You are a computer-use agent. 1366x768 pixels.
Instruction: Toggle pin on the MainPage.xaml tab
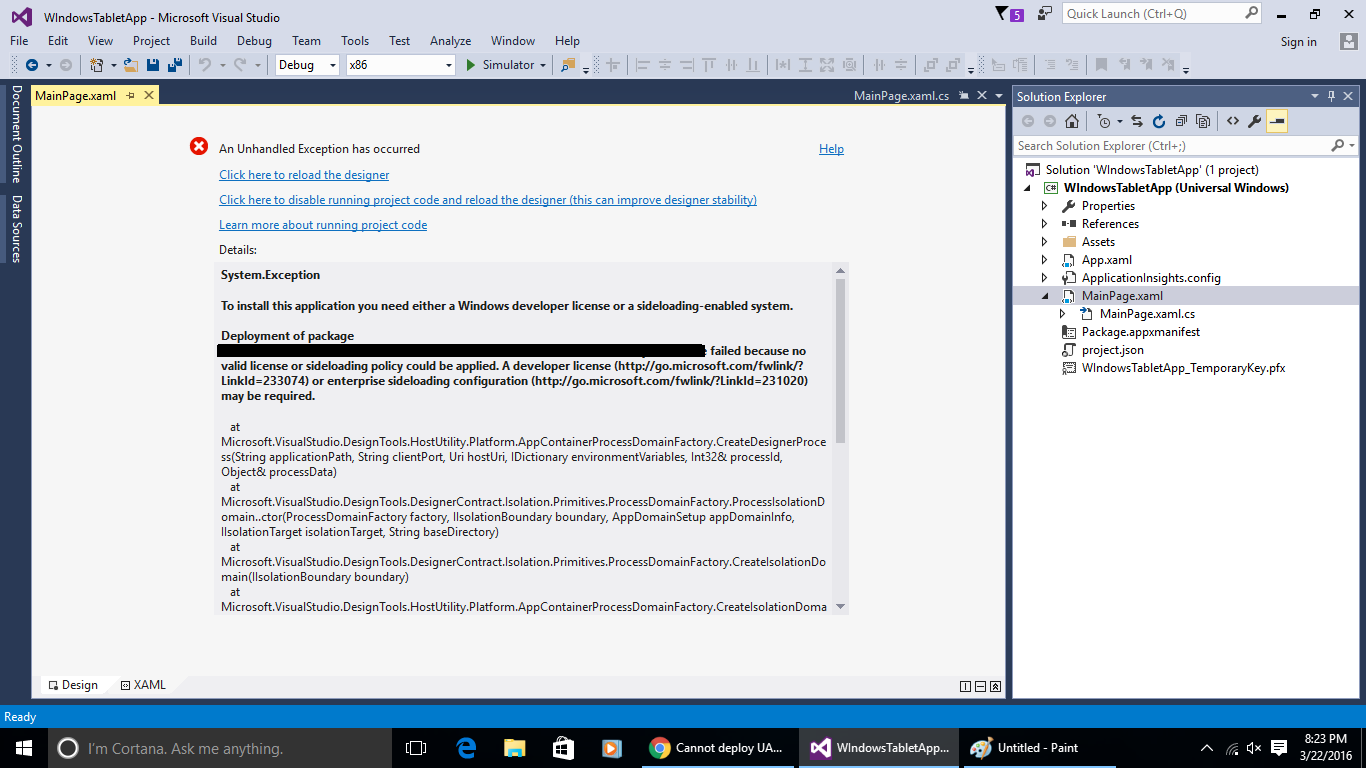coord(130,96)
